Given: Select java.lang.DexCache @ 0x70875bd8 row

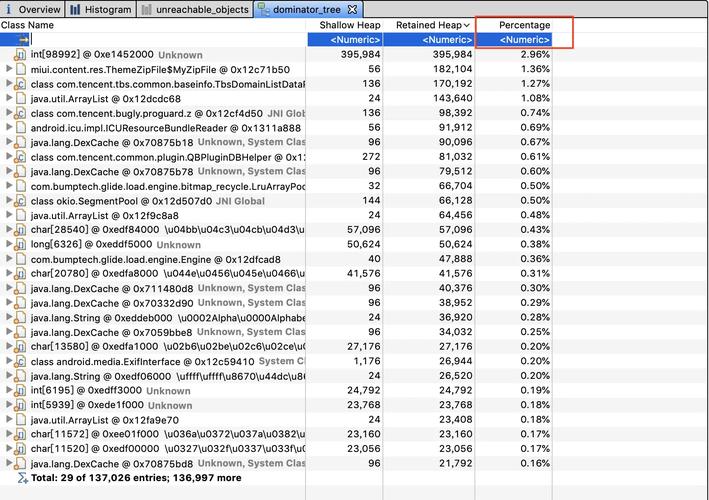Looking at the screenshot, I should pos(276,463).
